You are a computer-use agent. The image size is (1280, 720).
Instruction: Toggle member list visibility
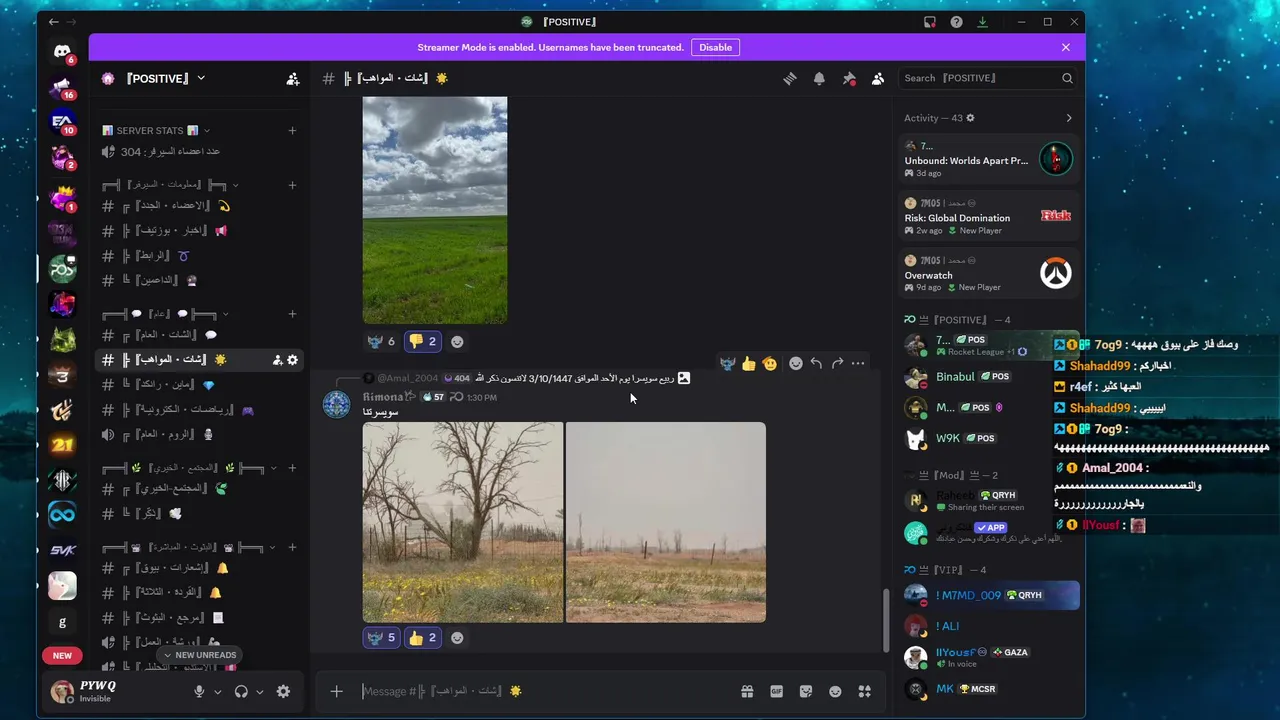pyautogui.click(x=877, y=78)
